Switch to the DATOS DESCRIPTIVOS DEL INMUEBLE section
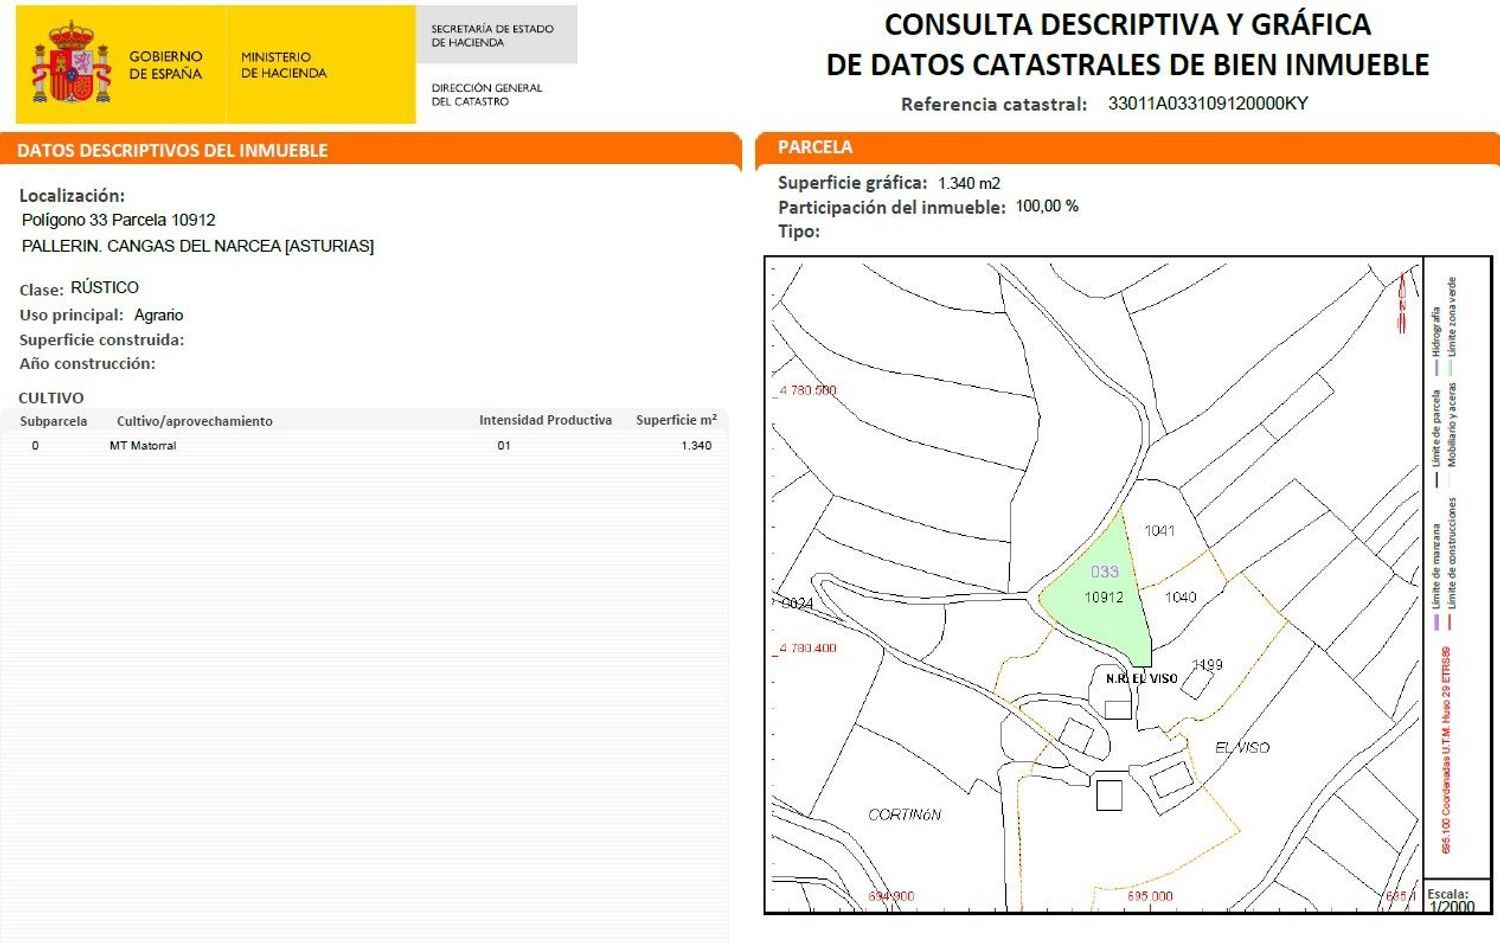Viewport: 1500px width, 943px height. 171,150
